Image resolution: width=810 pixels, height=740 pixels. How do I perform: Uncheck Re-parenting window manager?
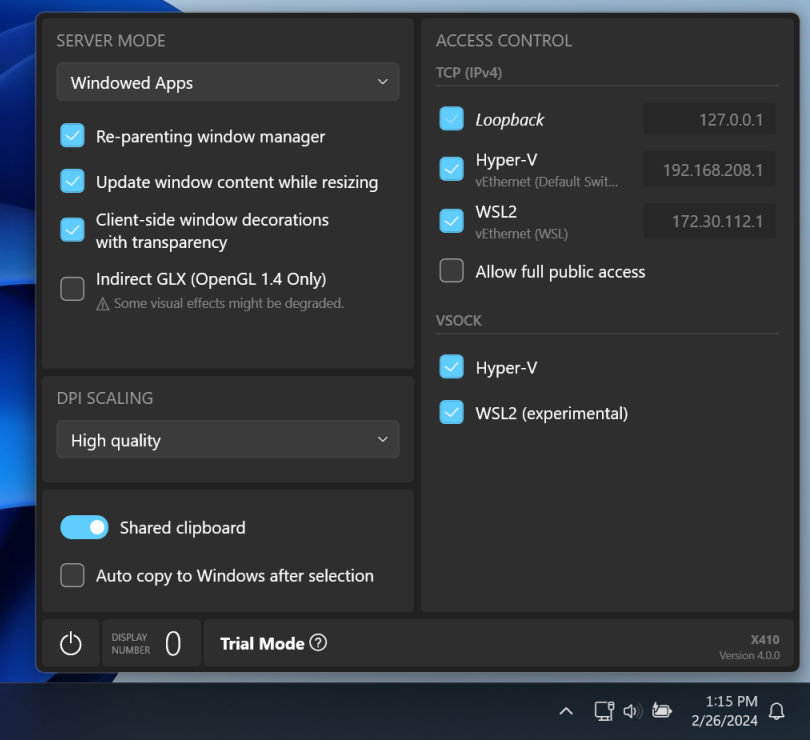72,137
